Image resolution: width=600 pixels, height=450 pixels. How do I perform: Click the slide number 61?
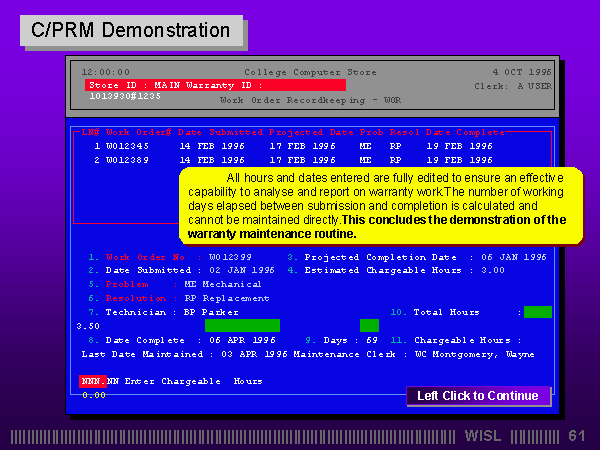tap(576, 436)
